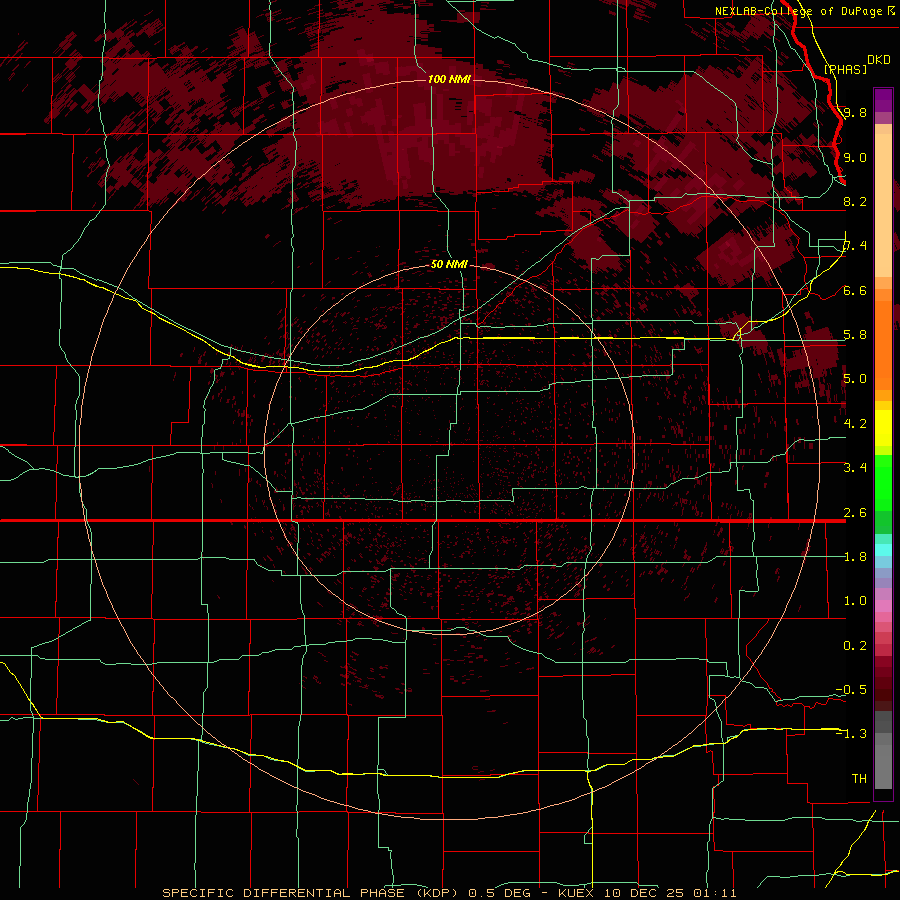Click the -0.5 scale value
The image size is (900, 900).
[x=851, y=689]
